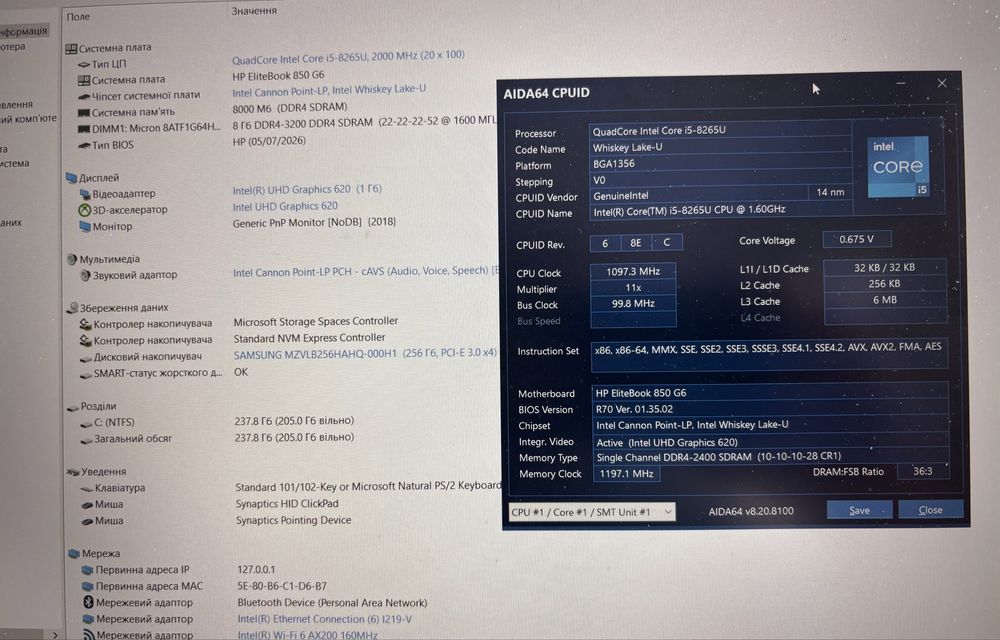
Task: Close the CPUID panel via Close button
Action: [930, 509]
